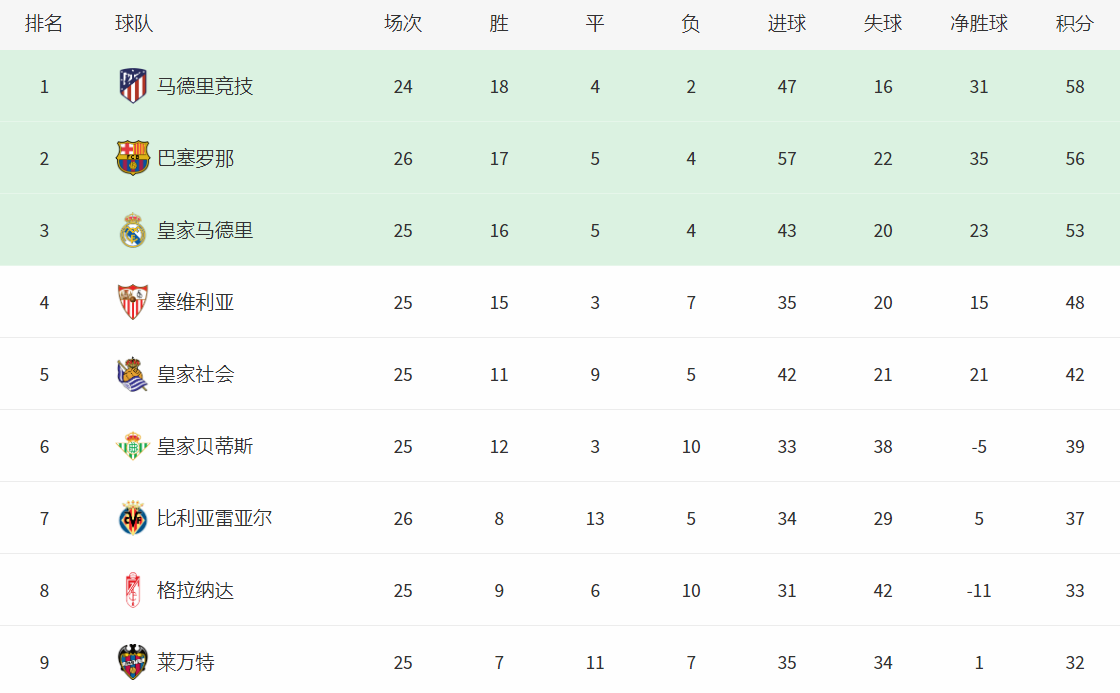This screenshot has width=1120, height=693.
Task: Click the Real Madrid club crest
Action: click(133, 231)
